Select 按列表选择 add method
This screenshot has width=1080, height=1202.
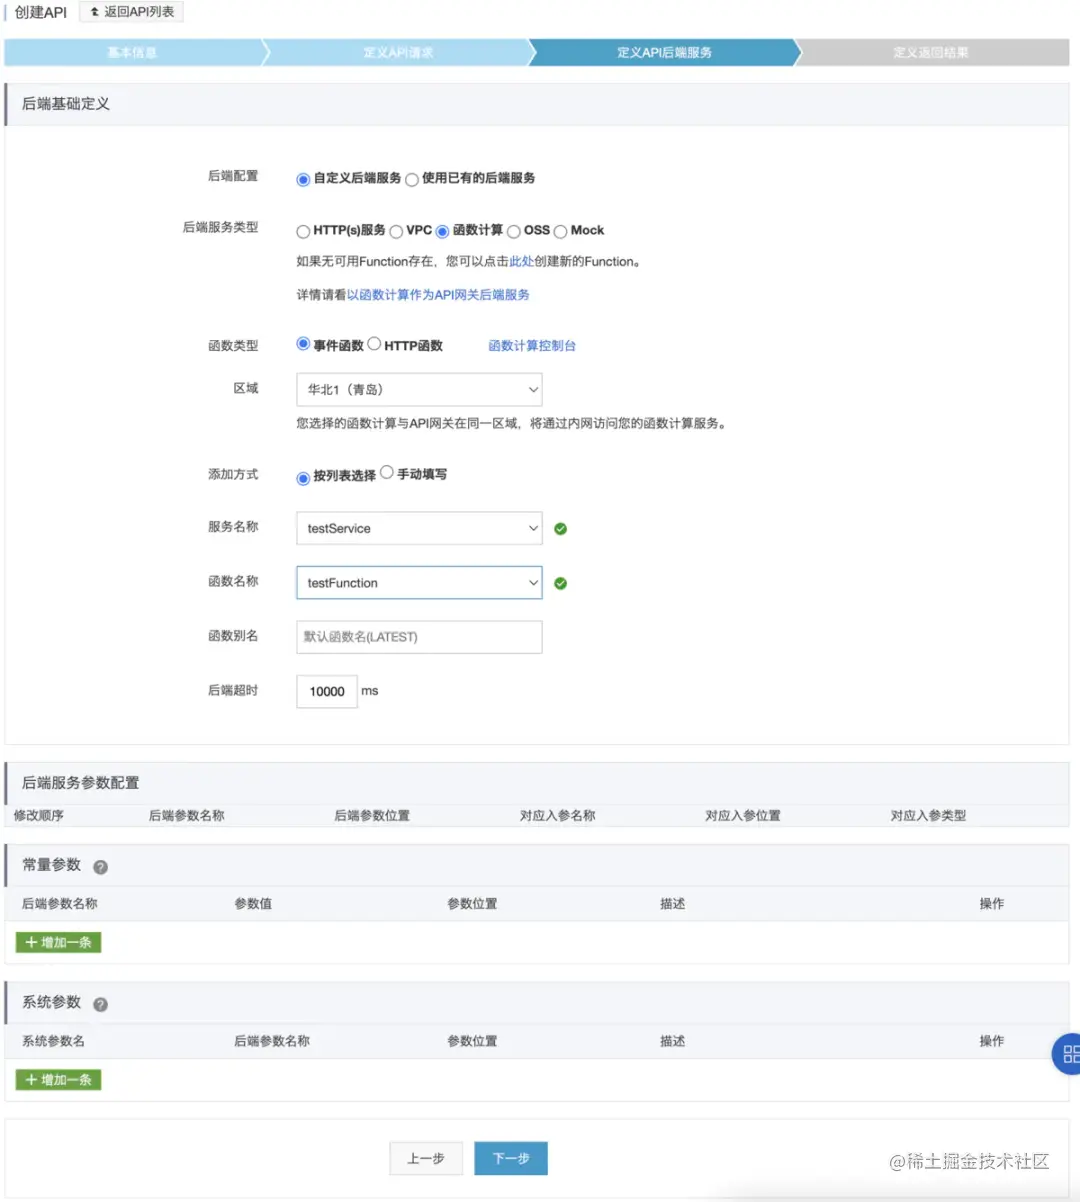[x=303, y=478]
